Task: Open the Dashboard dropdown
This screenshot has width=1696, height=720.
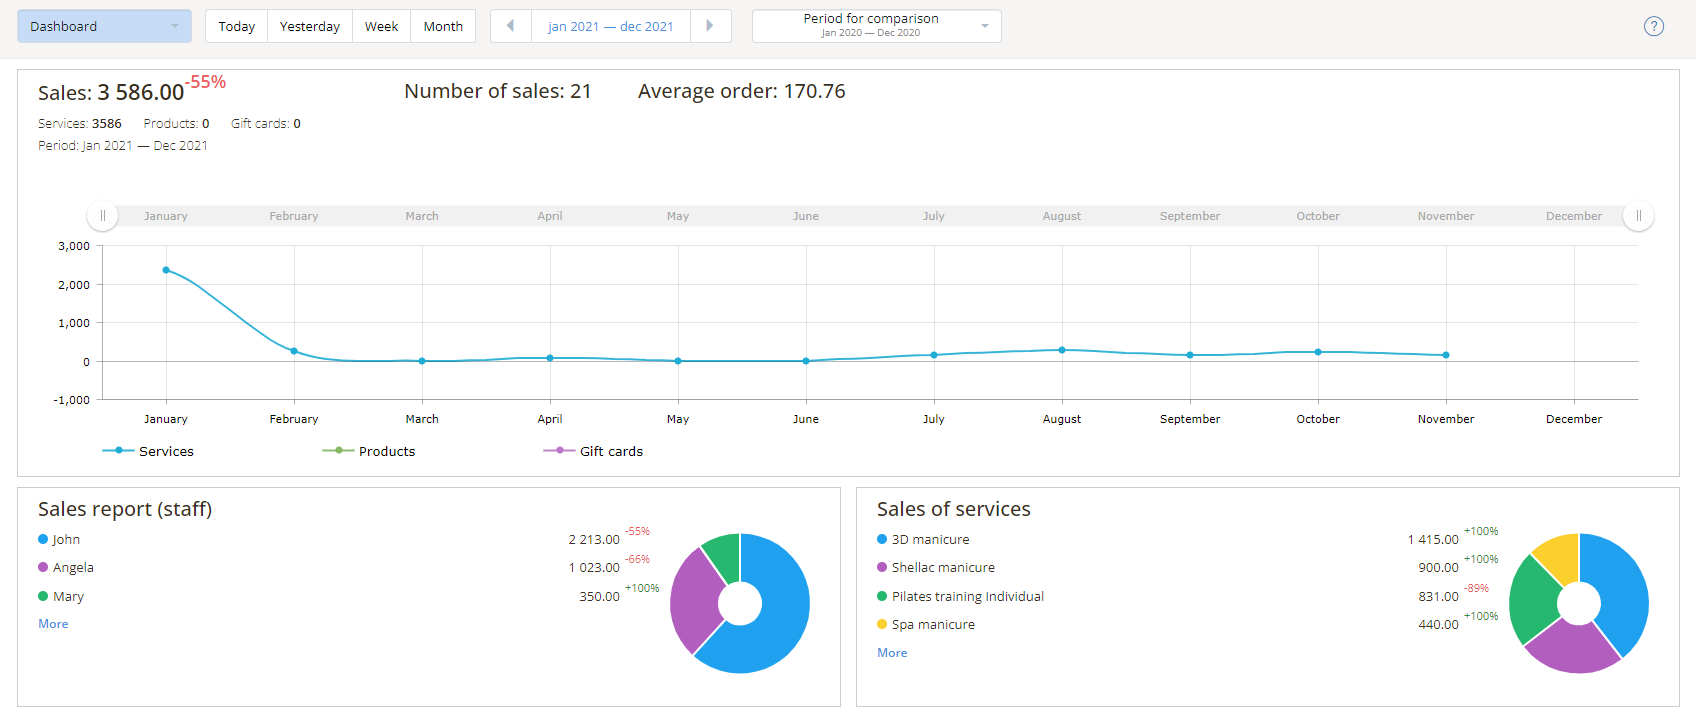Action: pyautogui.click(x=104, y=26)
